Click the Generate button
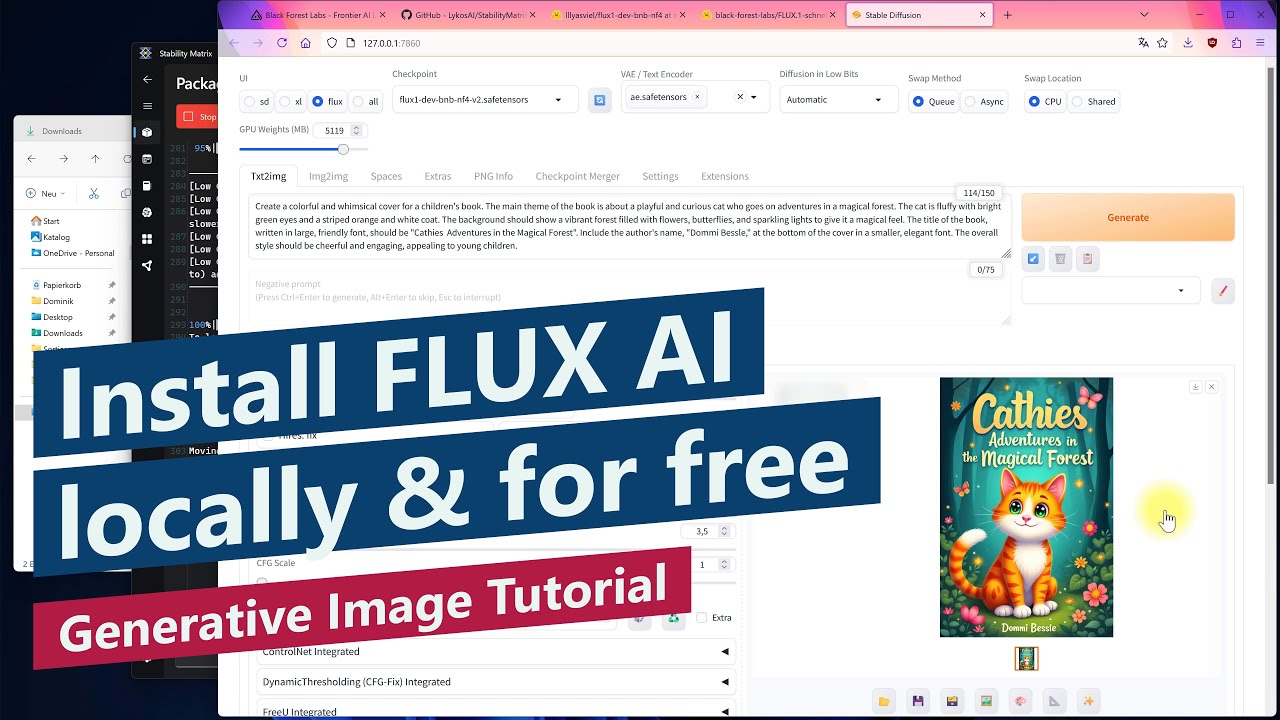The image size is (1280, 720). pyautogui.click(x=1128, y=217)
